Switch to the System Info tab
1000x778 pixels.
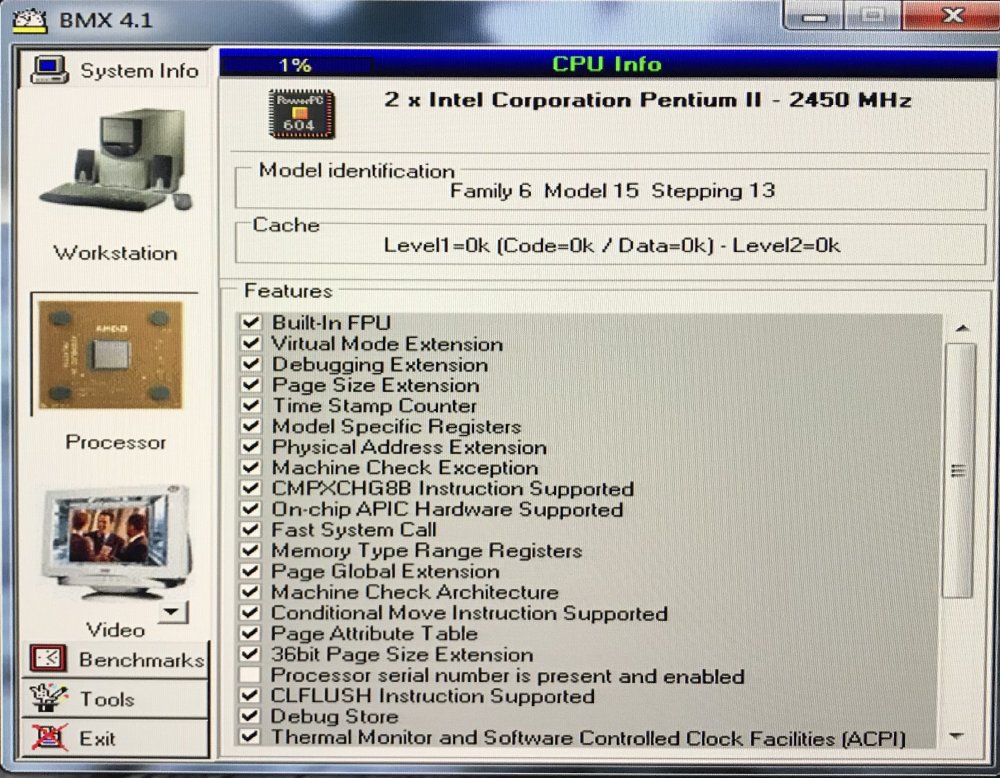tap(138, 70)
